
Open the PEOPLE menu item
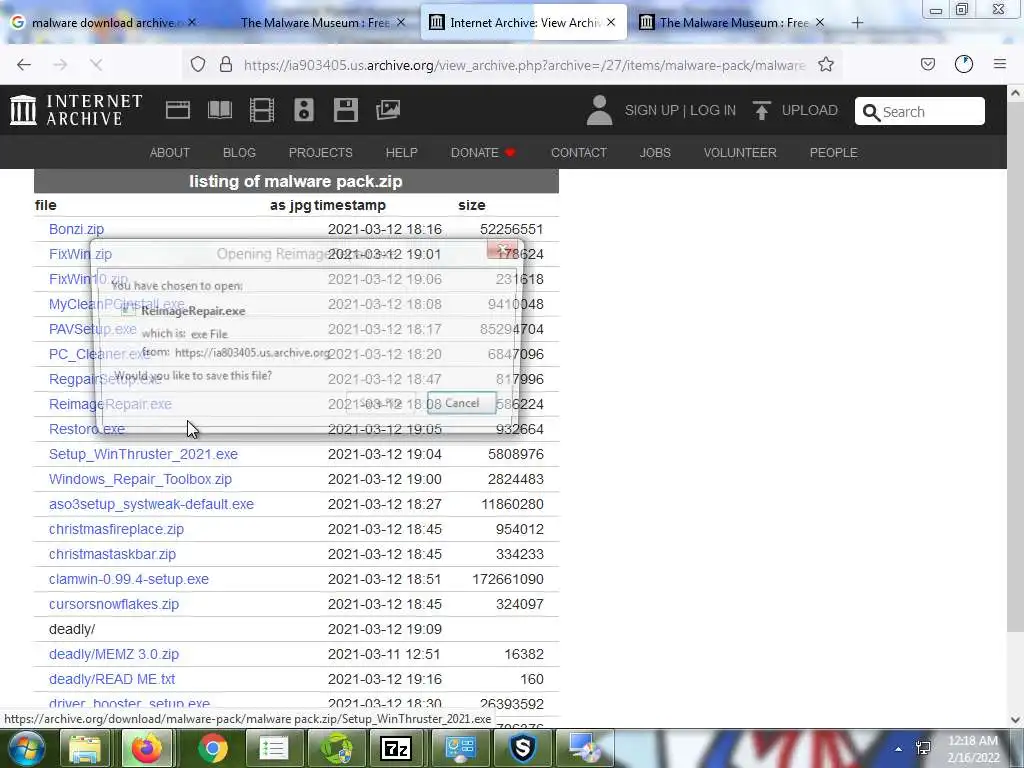(x=833, y=152)
